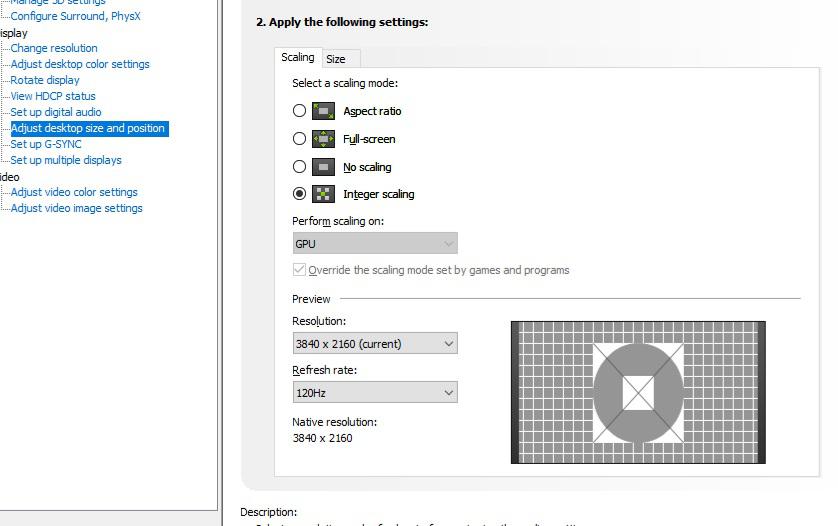Open Change resolution page
838x526 pixels.
click(x=54, y=48)
